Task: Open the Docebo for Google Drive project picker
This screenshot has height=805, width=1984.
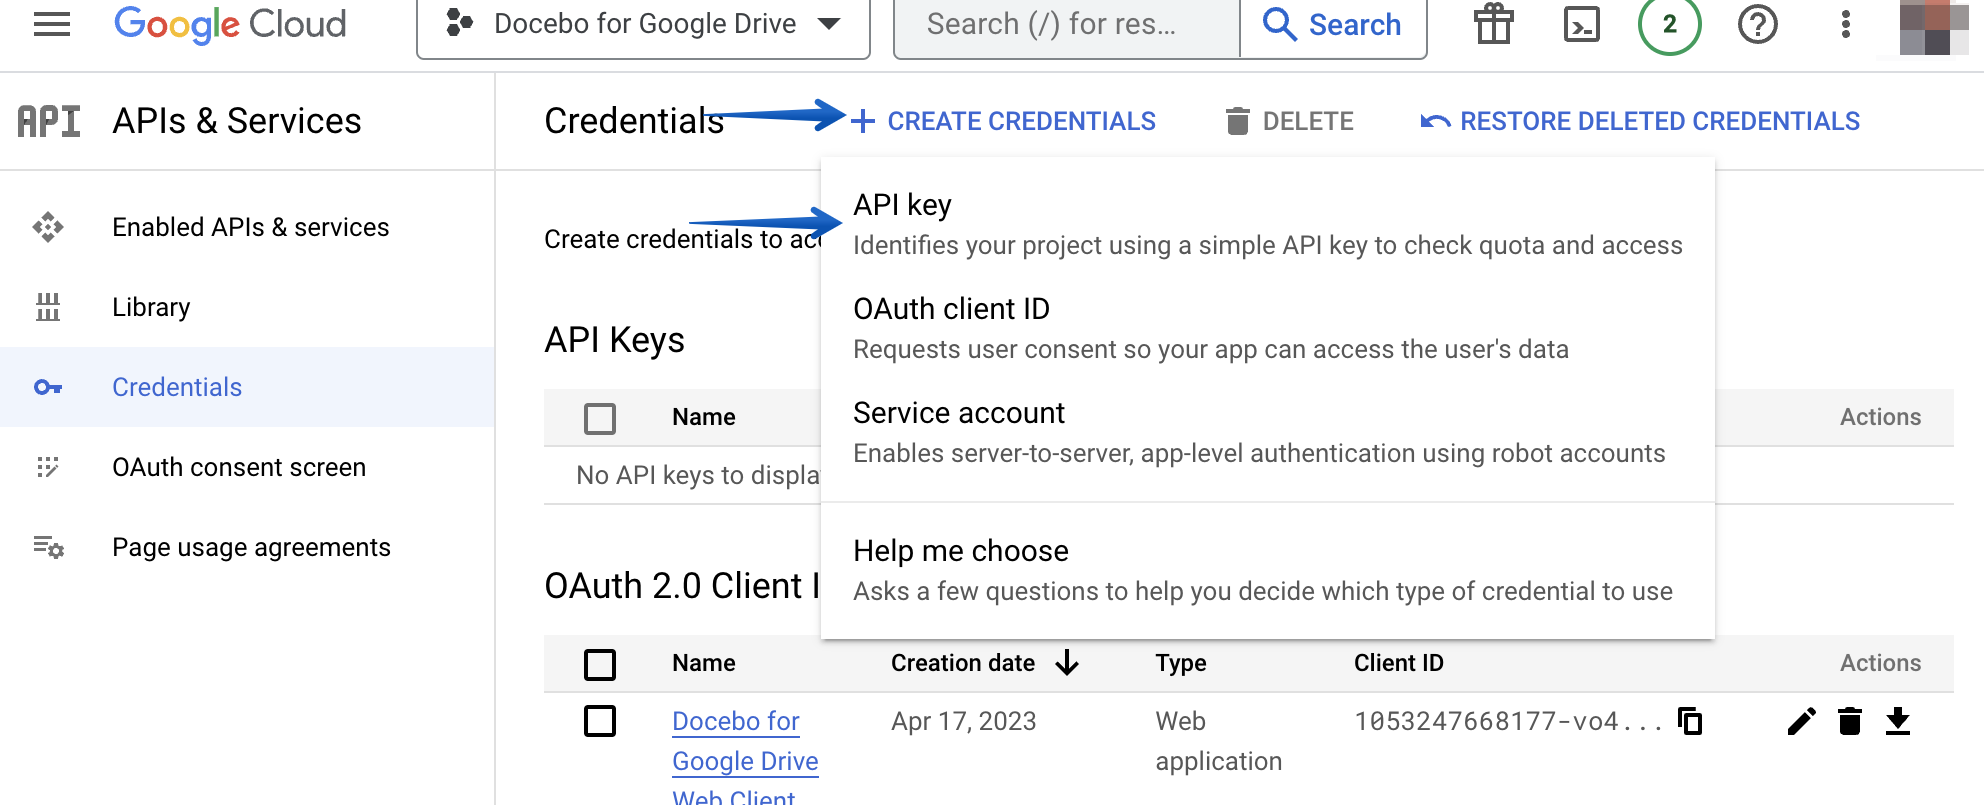Action: 643,24
